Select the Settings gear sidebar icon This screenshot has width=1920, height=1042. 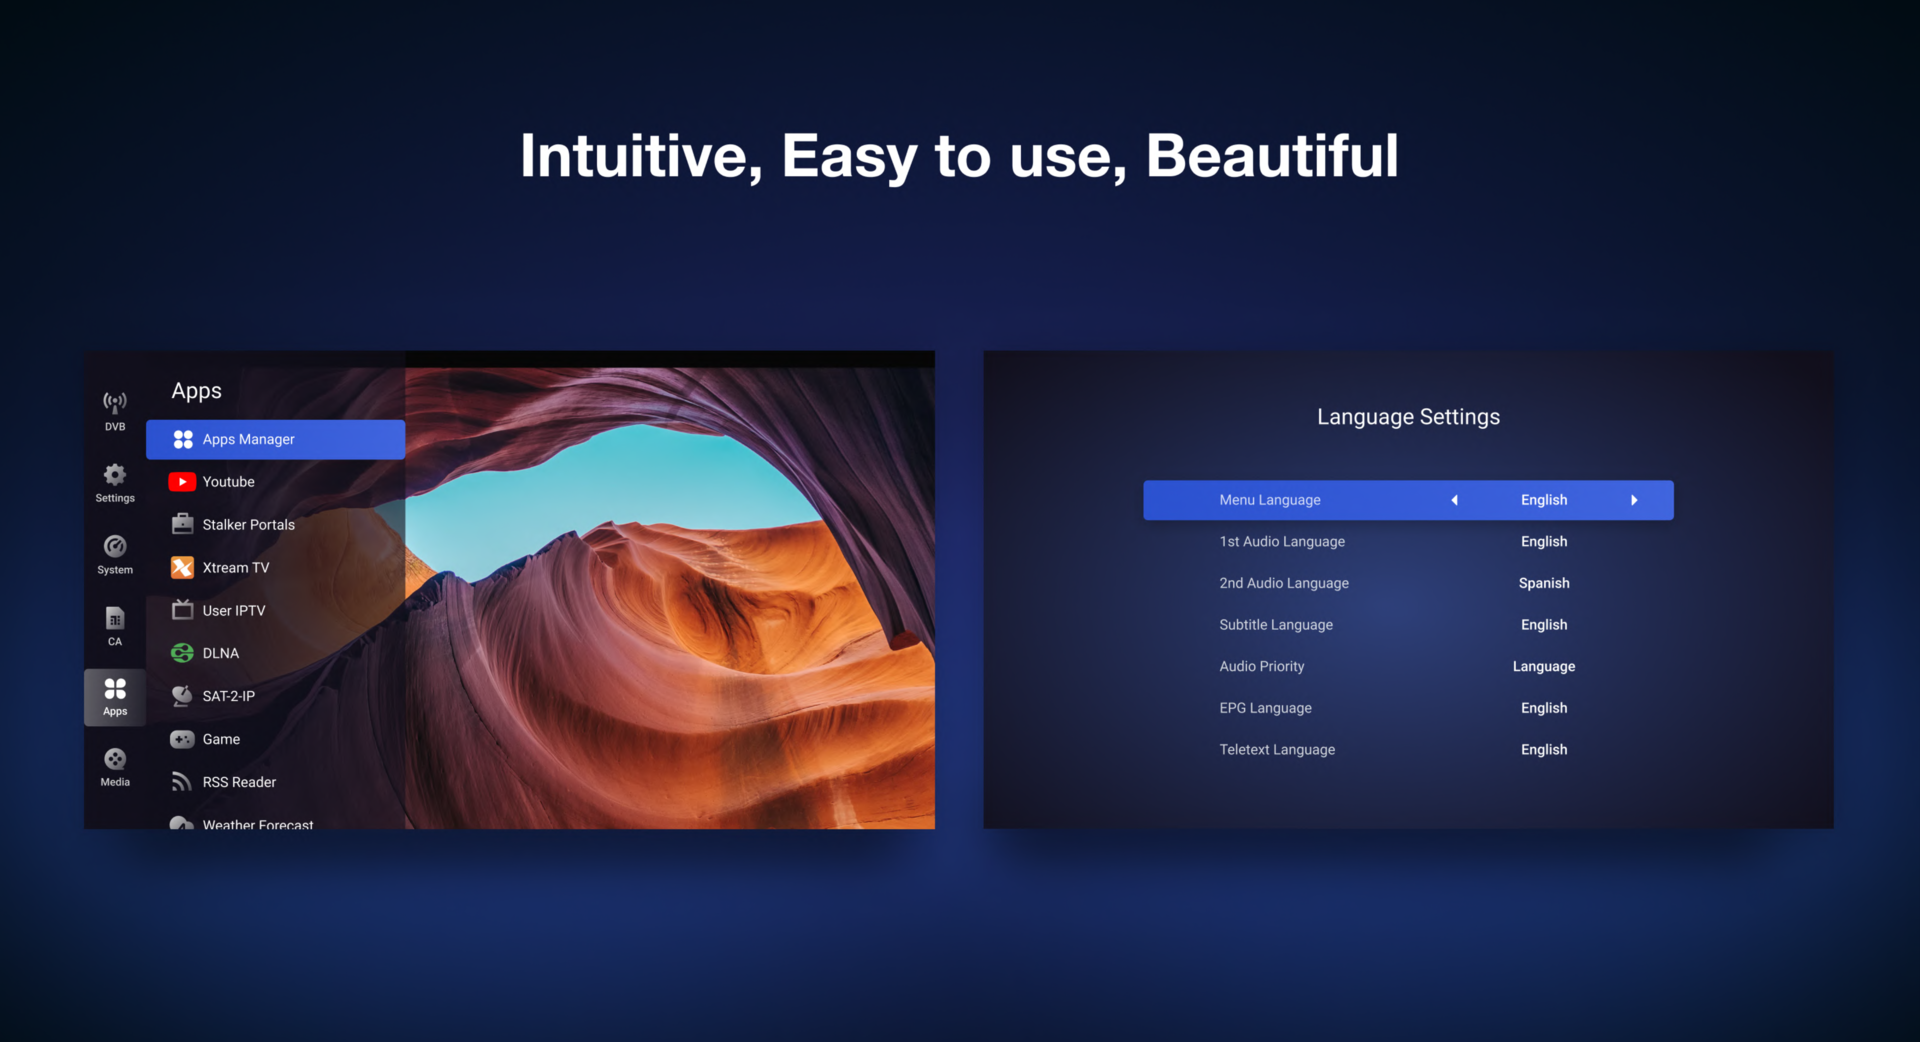point(115,474)
